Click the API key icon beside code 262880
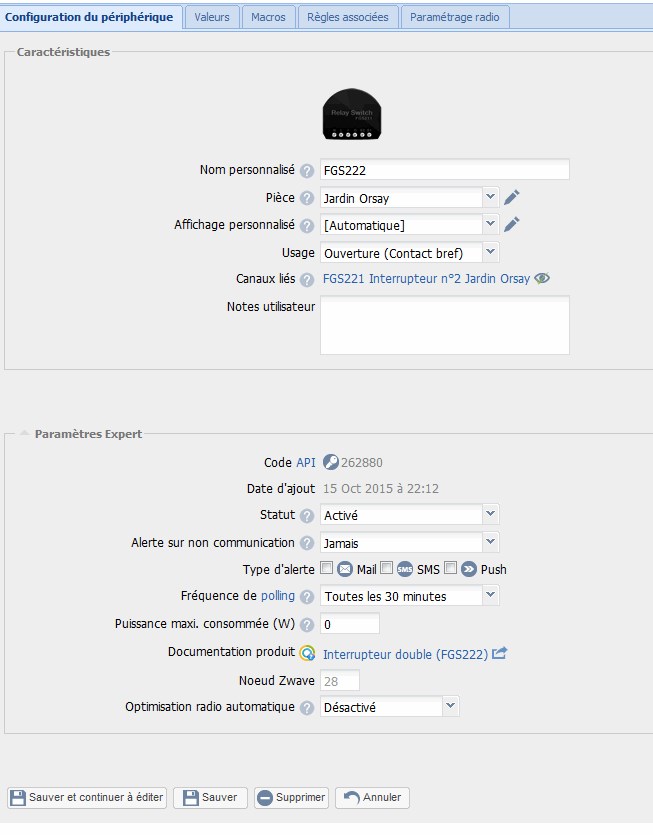Screen dimensions: 653x835 [x=331, y=462]
